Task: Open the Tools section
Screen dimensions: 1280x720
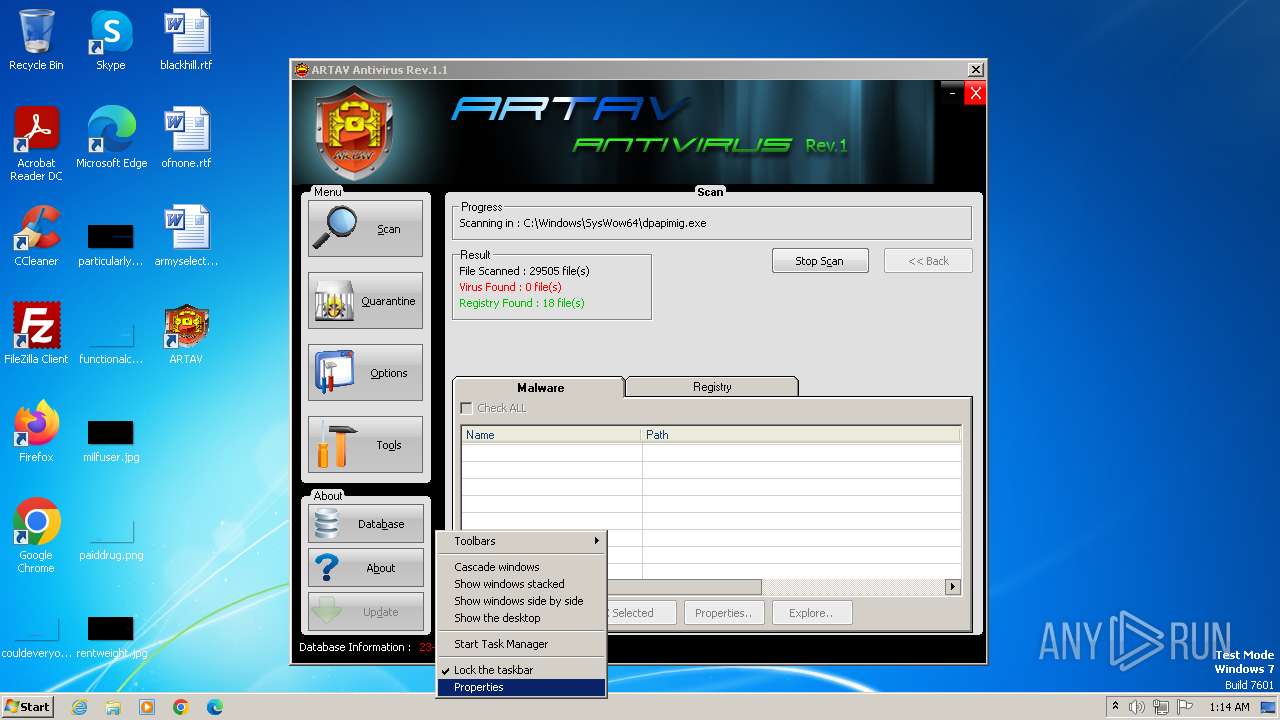Action: (x=365, y=445)
